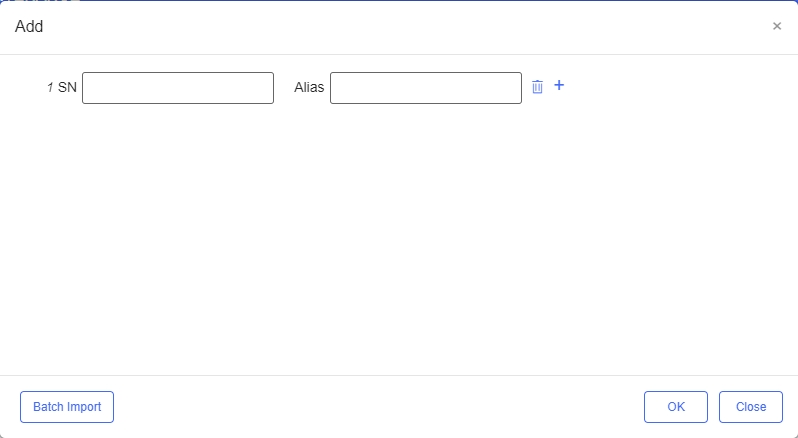This screenshot has width=798, height=438.
Task: Add another SN row with plus icon
Action: tap(559, 85)
